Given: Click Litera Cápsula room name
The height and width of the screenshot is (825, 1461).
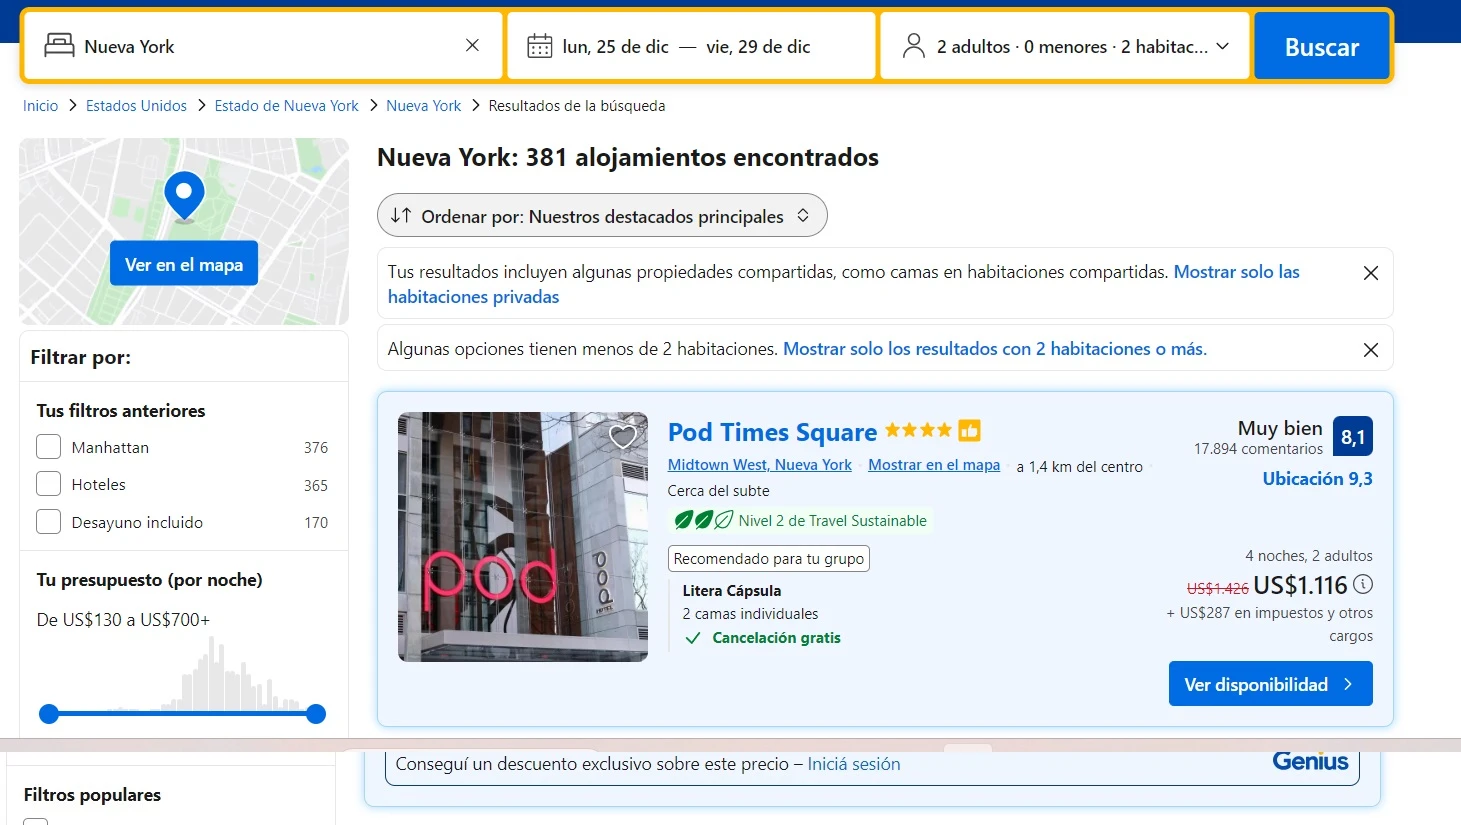Looking at the screenshot, I should 732,591.
